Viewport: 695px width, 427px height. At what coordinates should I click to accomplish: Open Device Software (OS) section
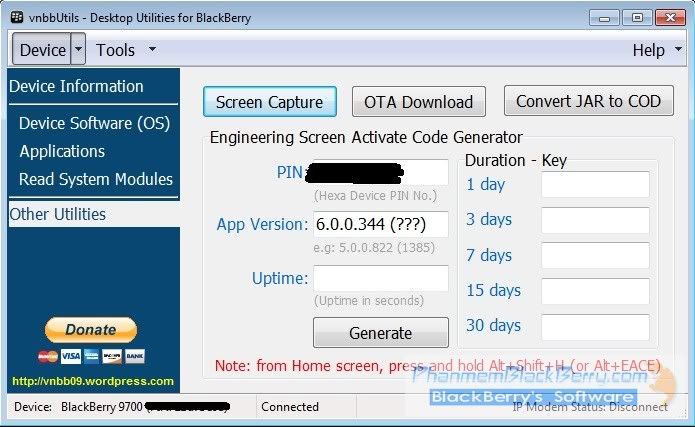(94, 123)
